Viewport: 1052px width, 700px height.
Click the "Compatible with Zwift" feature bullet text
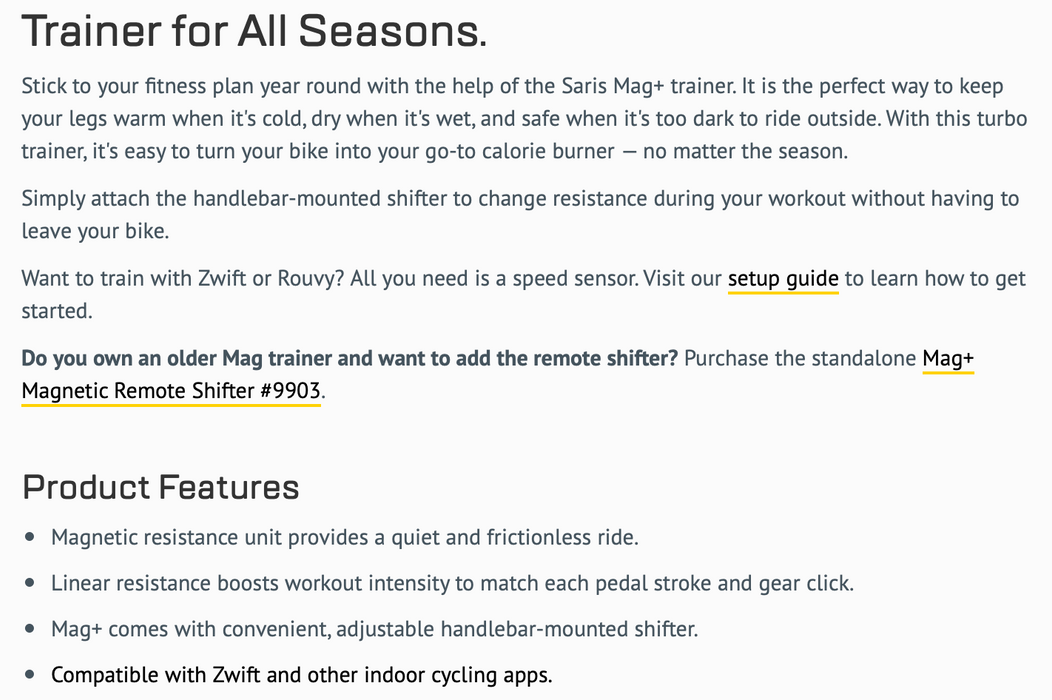coord(301,675)
